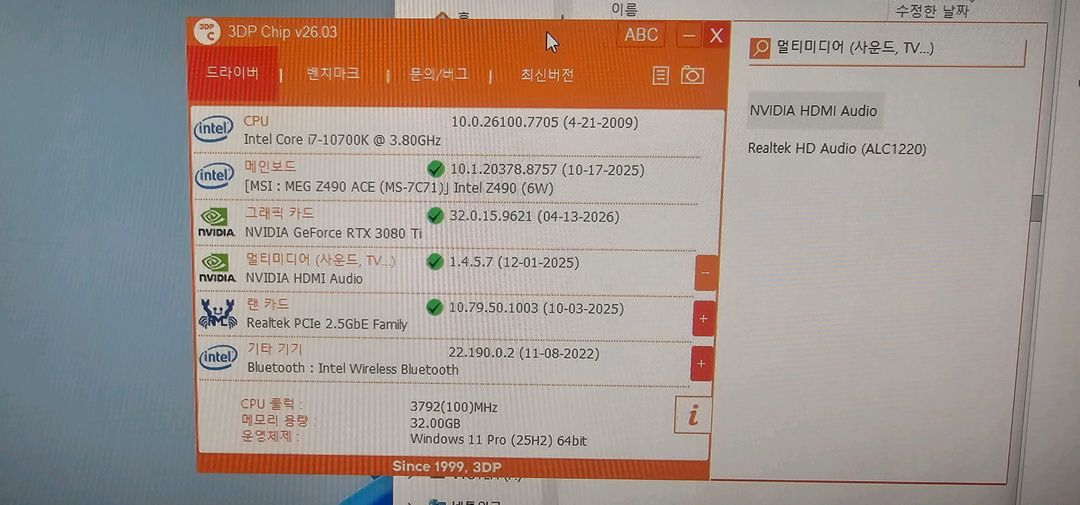
Task: Expand the 기타 기기 device list with plus button
Action: pos(701,363)
